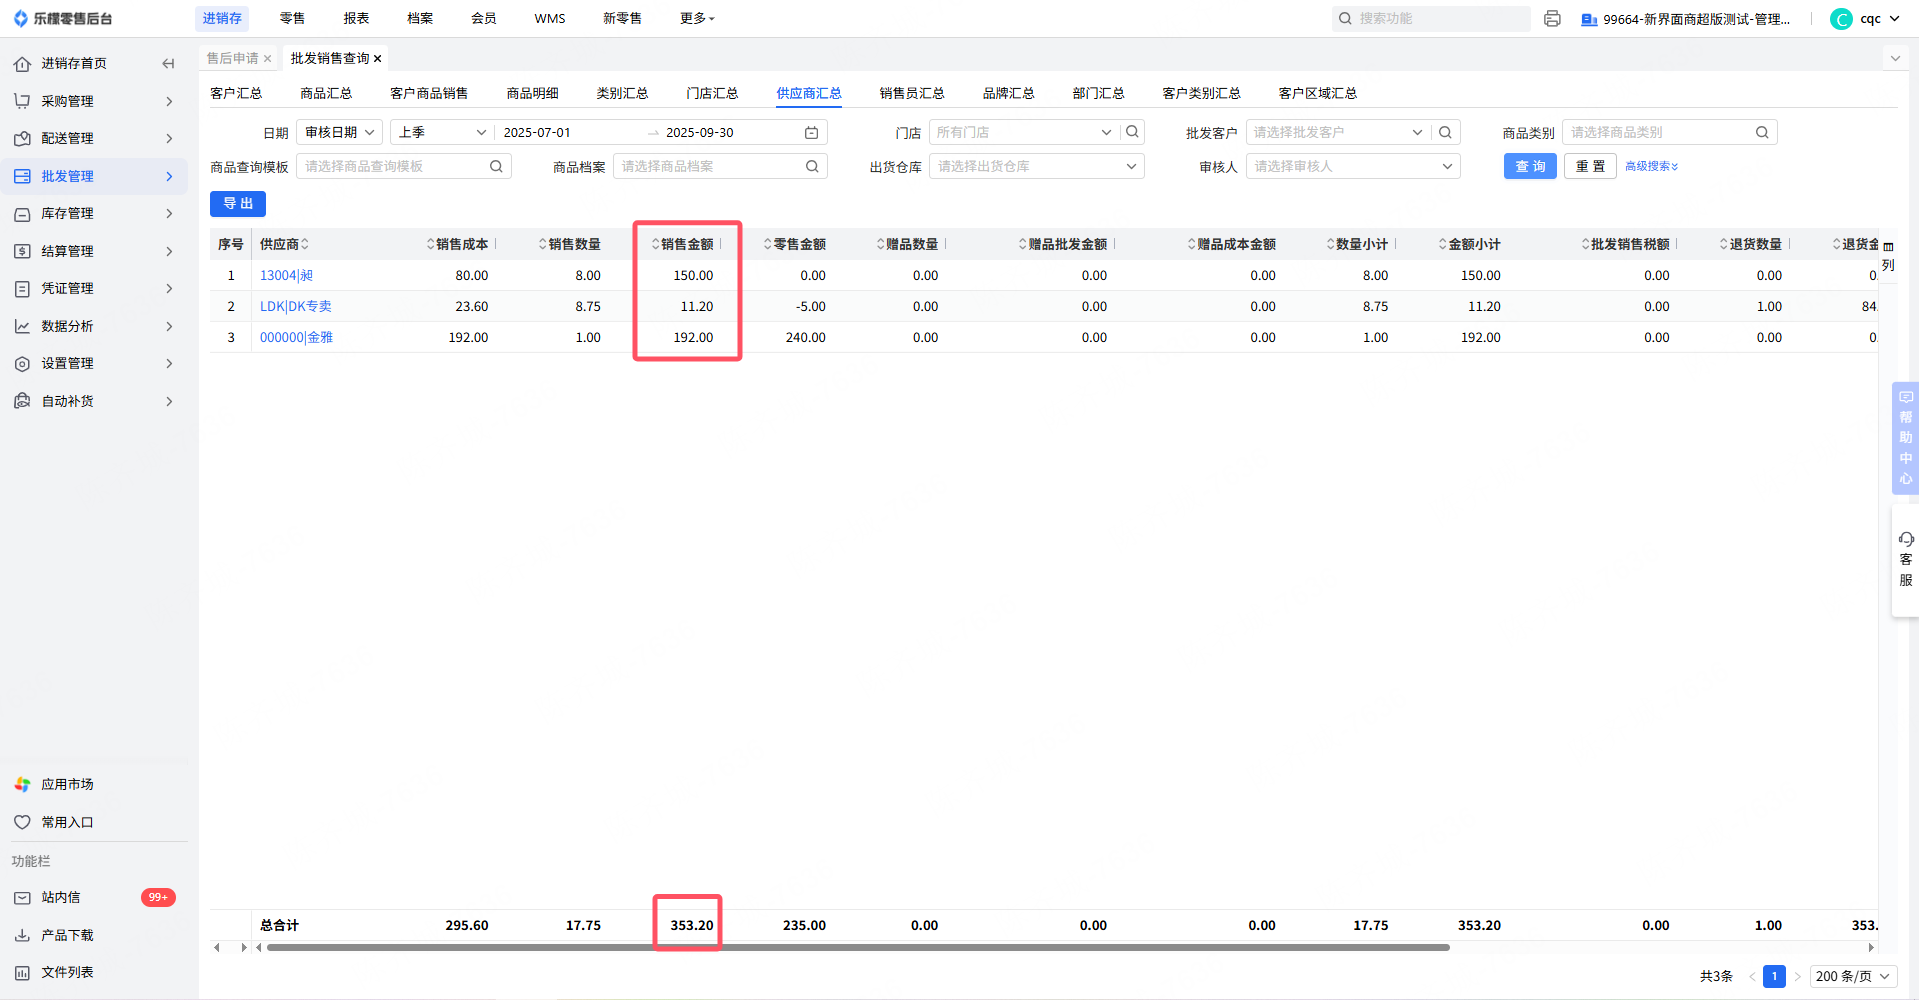Image resolution: width=1919 pixels, height=1000 pixels.
Task: Switch to the 品牌汇总 tab
Action: tap(1008, 93)
